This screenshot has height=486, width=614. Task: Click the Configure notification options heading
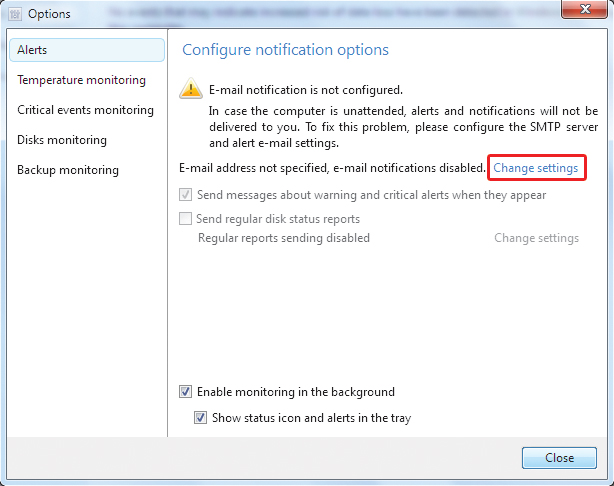[x=285, y=50]
